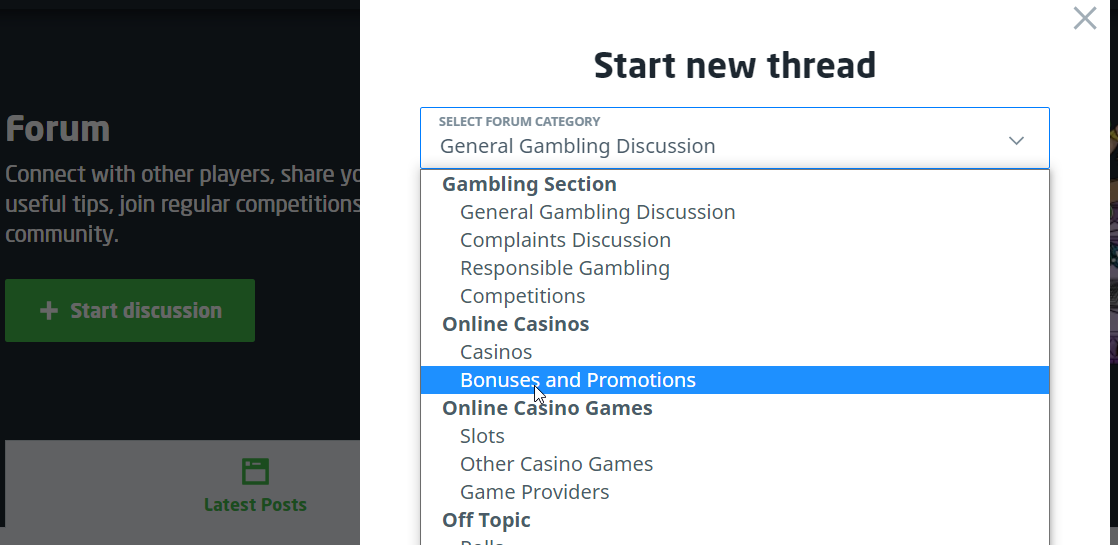Choose Complaints Discussion category
The width and height of the screenshot is (1118, 545).
tap(565, 240)
